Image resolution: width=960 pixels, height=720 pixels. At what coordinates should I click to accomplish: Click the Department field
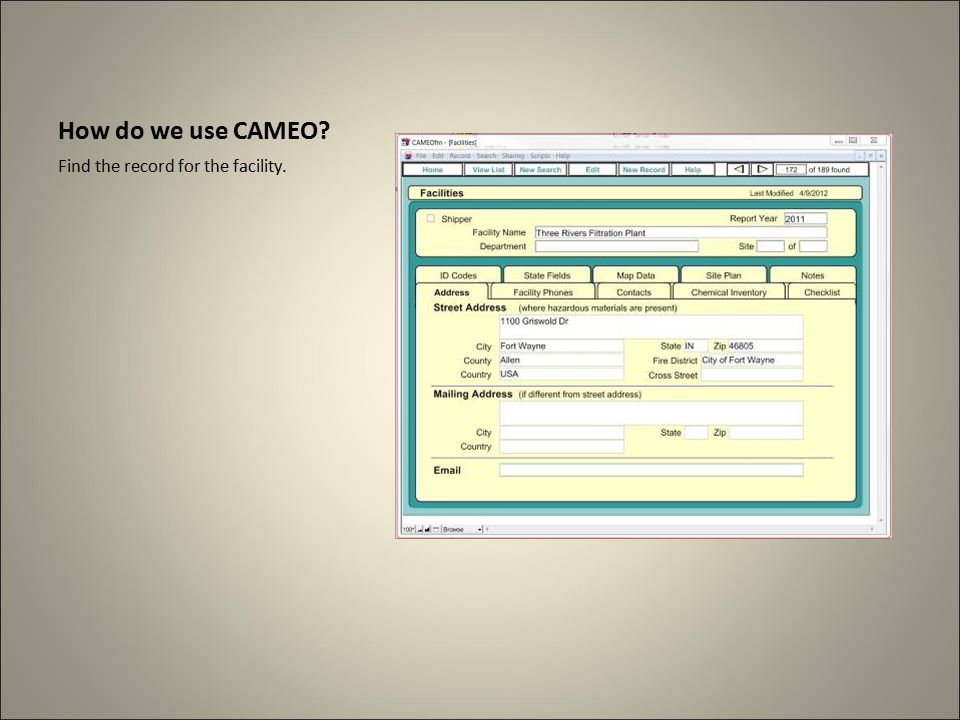point(617,246)
